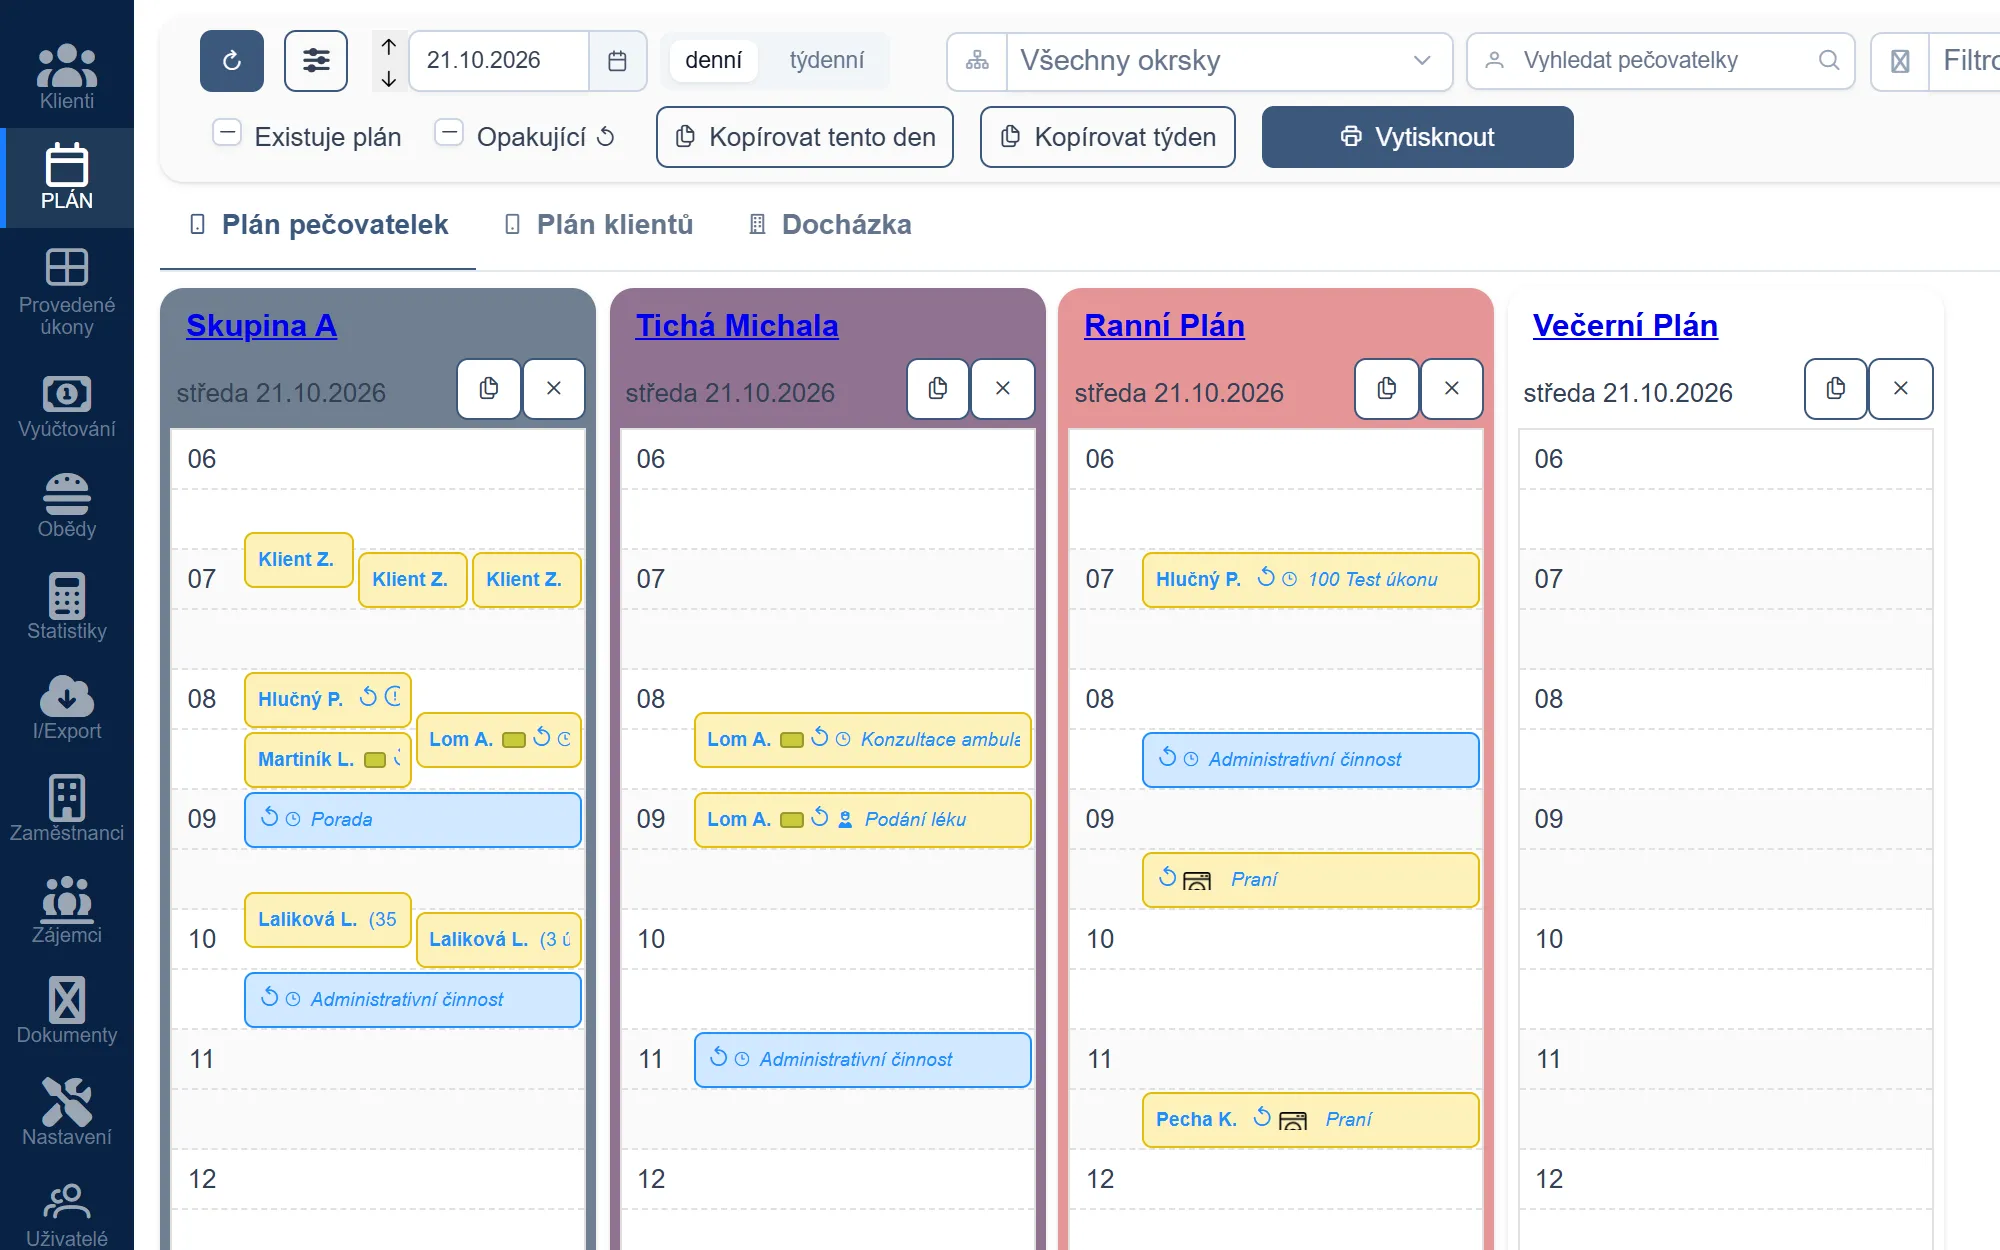This screenshot has height=1250, width=2000.
Task: Toggle the Opakující checkbox
Action: click(449, 132)
